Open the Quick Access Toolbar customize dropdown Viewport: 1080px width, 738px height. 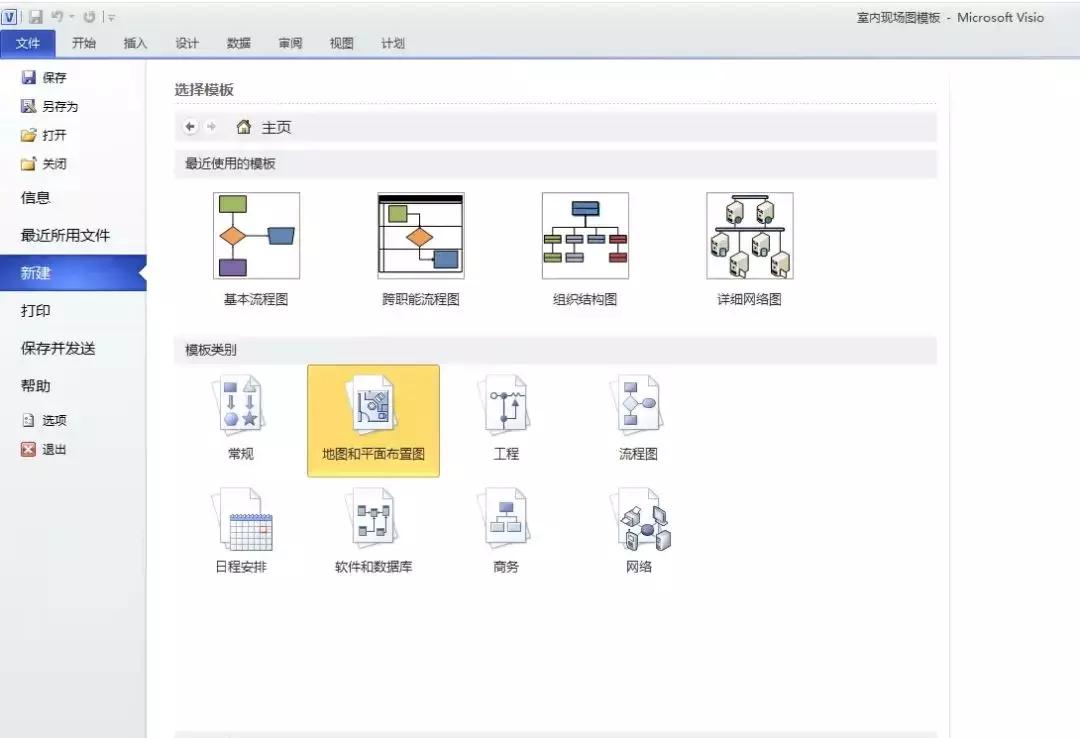pos(111,17)
